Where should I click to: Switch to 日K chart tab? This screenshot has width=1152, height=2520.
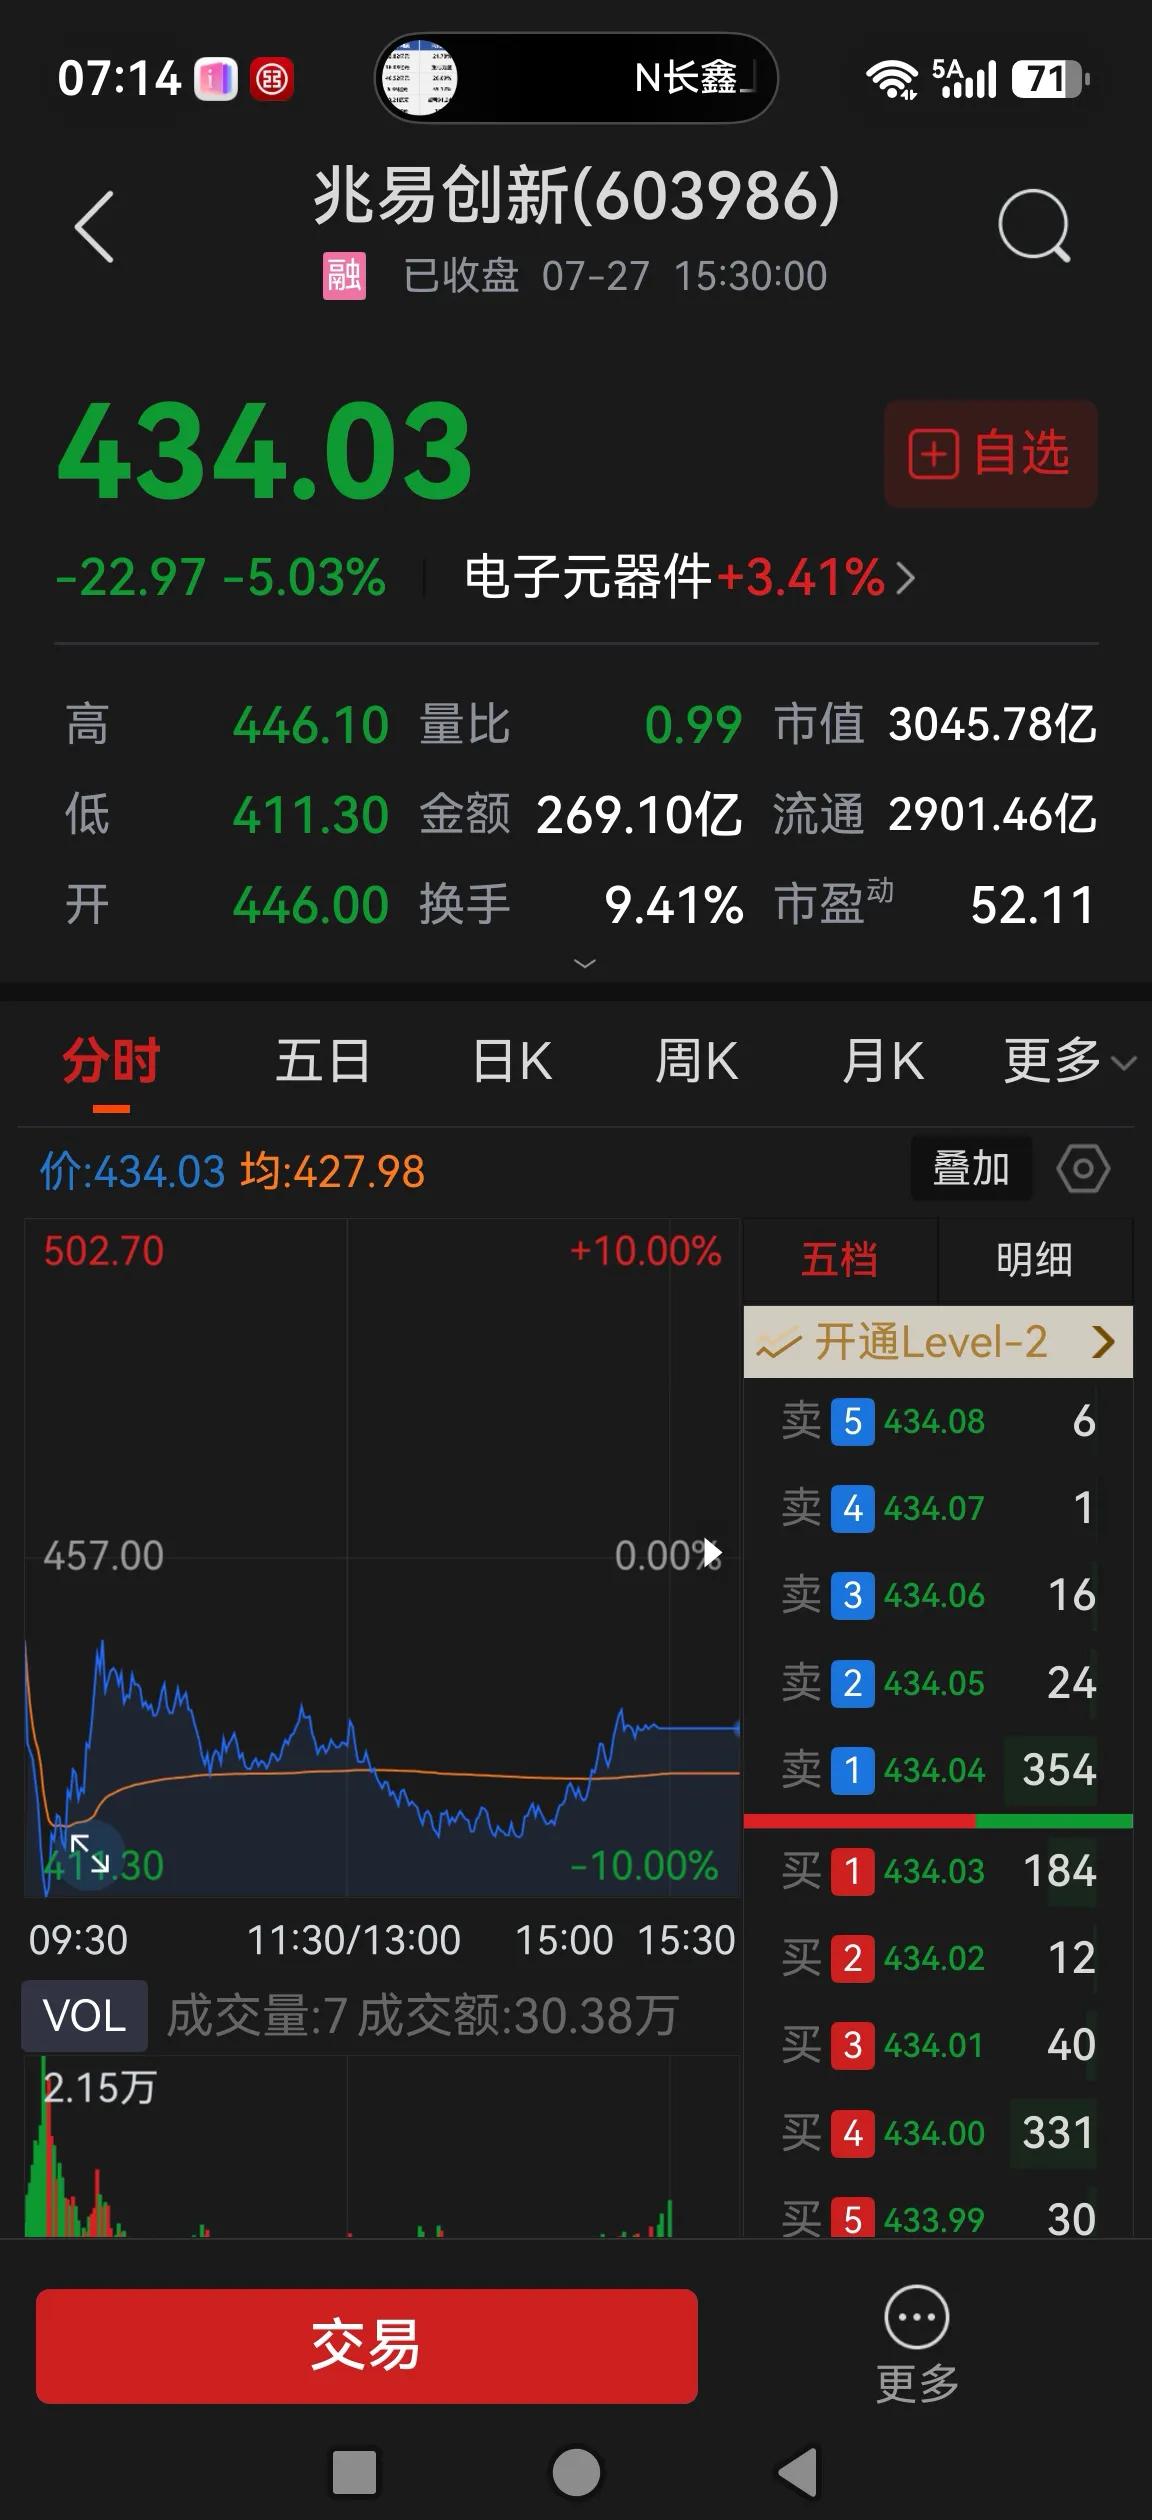[512, 1061]
